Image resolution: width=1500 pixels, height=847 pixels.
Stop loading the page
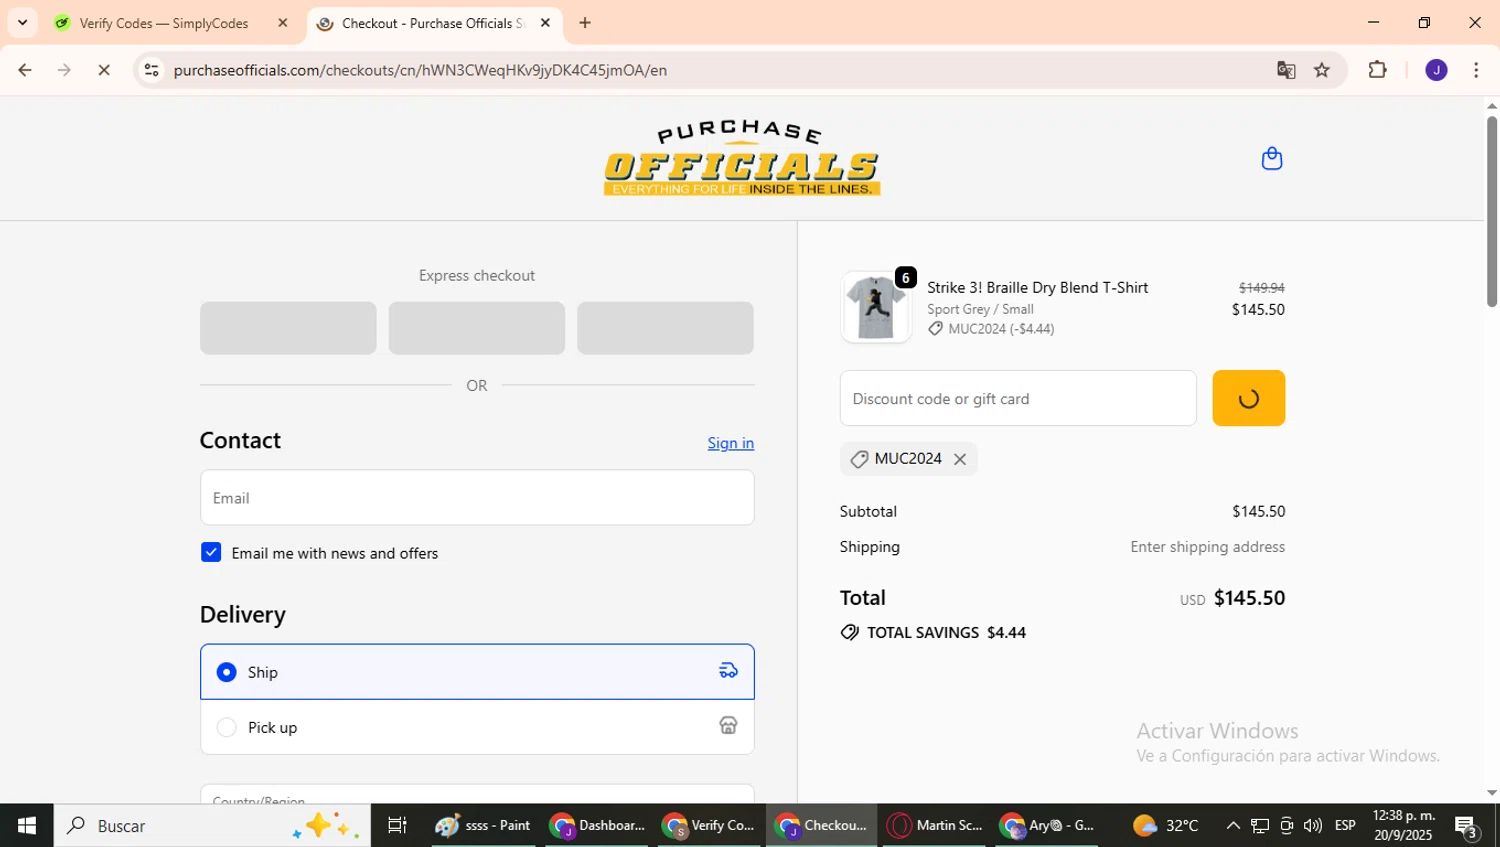click(104, 70)
